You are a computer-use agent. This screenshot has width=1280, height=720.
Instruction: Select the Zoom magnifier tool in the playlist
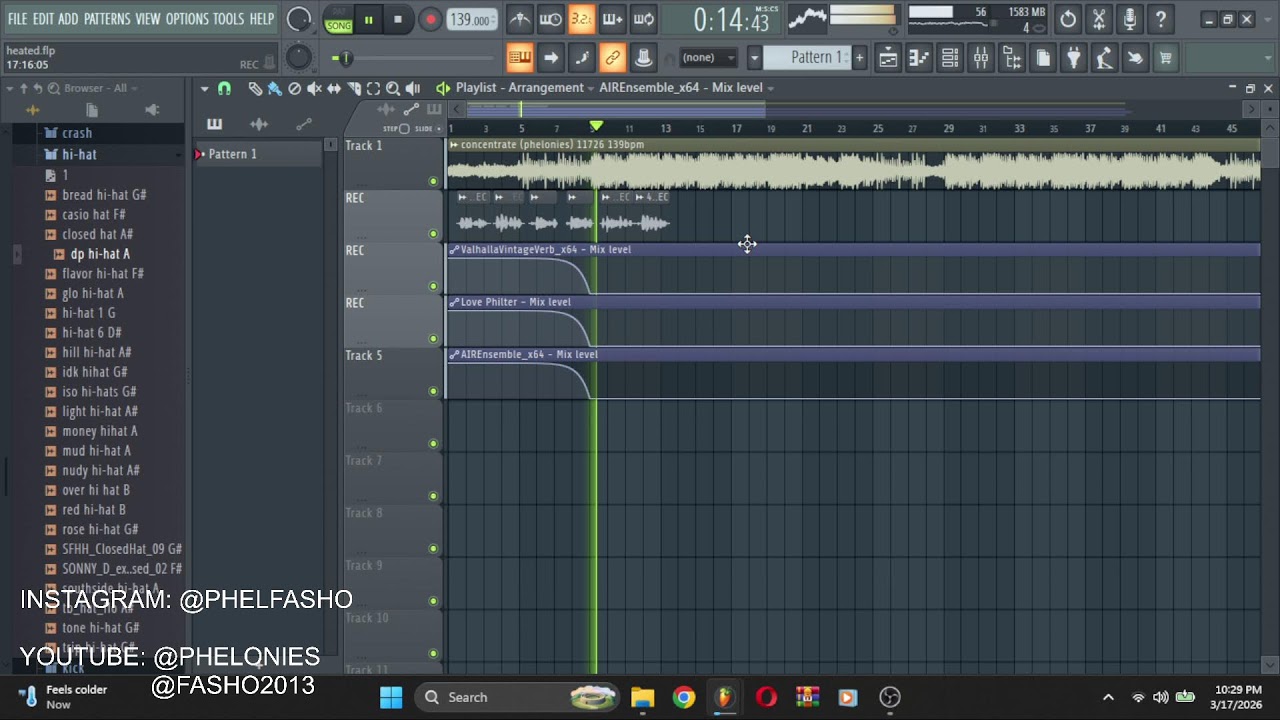click(x=393, y=88)
